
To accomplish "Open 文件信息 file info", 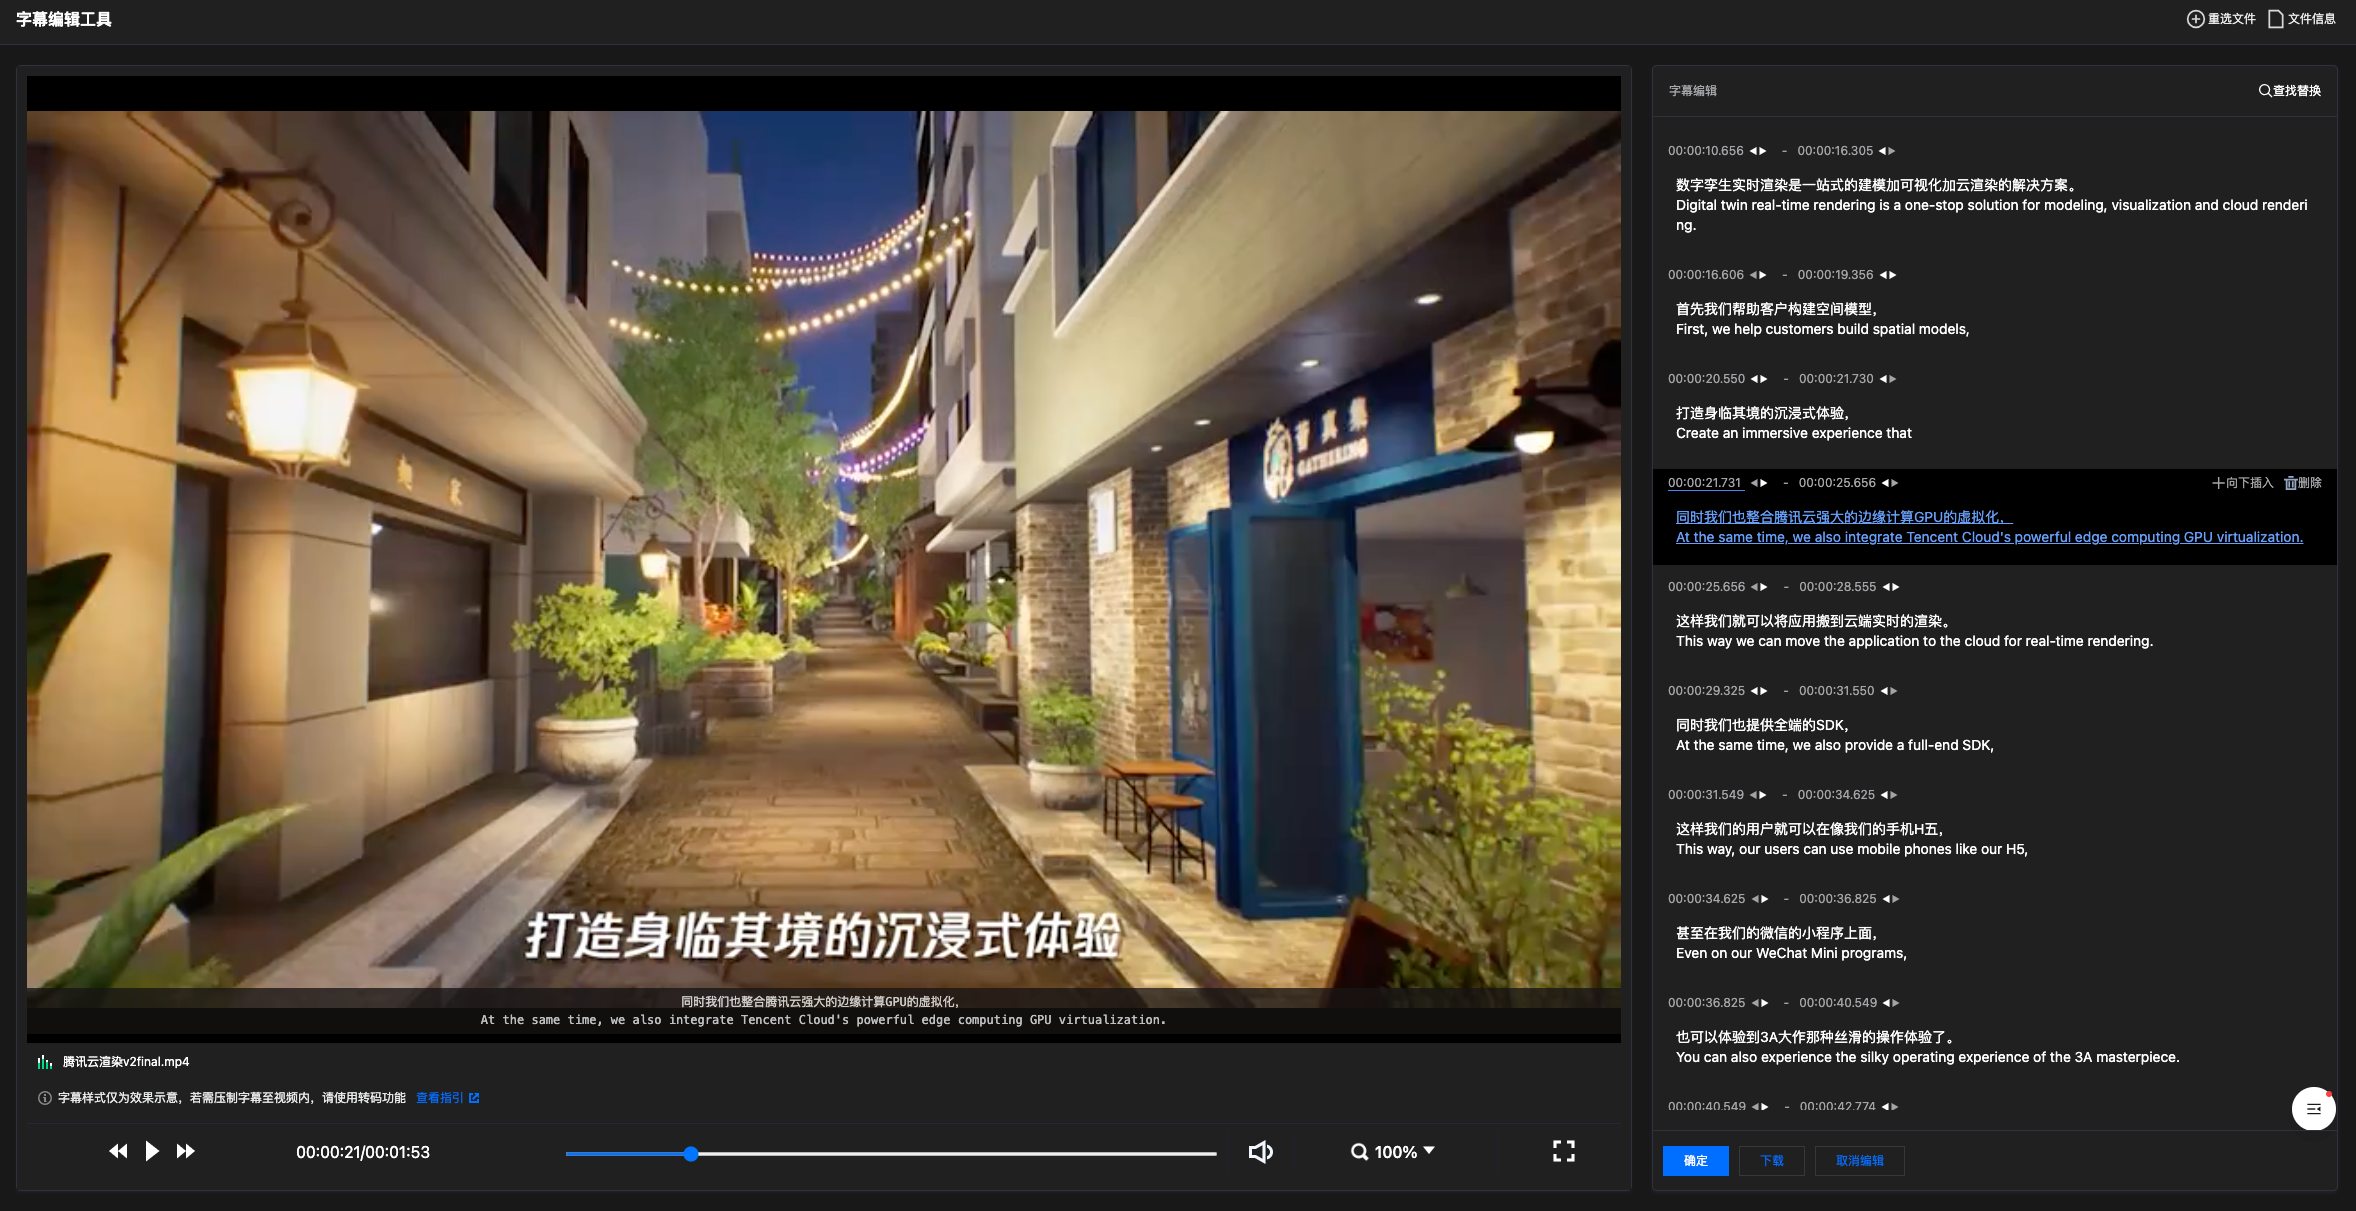I will [x=2302, y=19].
